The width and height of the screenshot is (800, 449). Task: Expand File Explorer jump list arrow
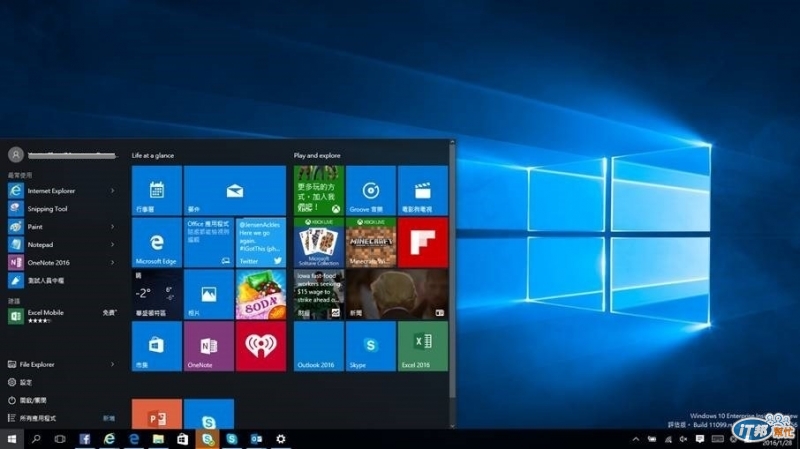tap(113, 364)
